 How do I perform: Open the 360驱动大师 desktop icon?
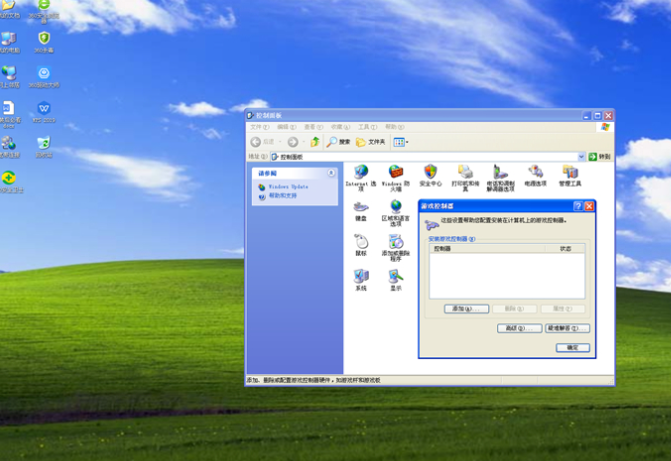point(44,77)
